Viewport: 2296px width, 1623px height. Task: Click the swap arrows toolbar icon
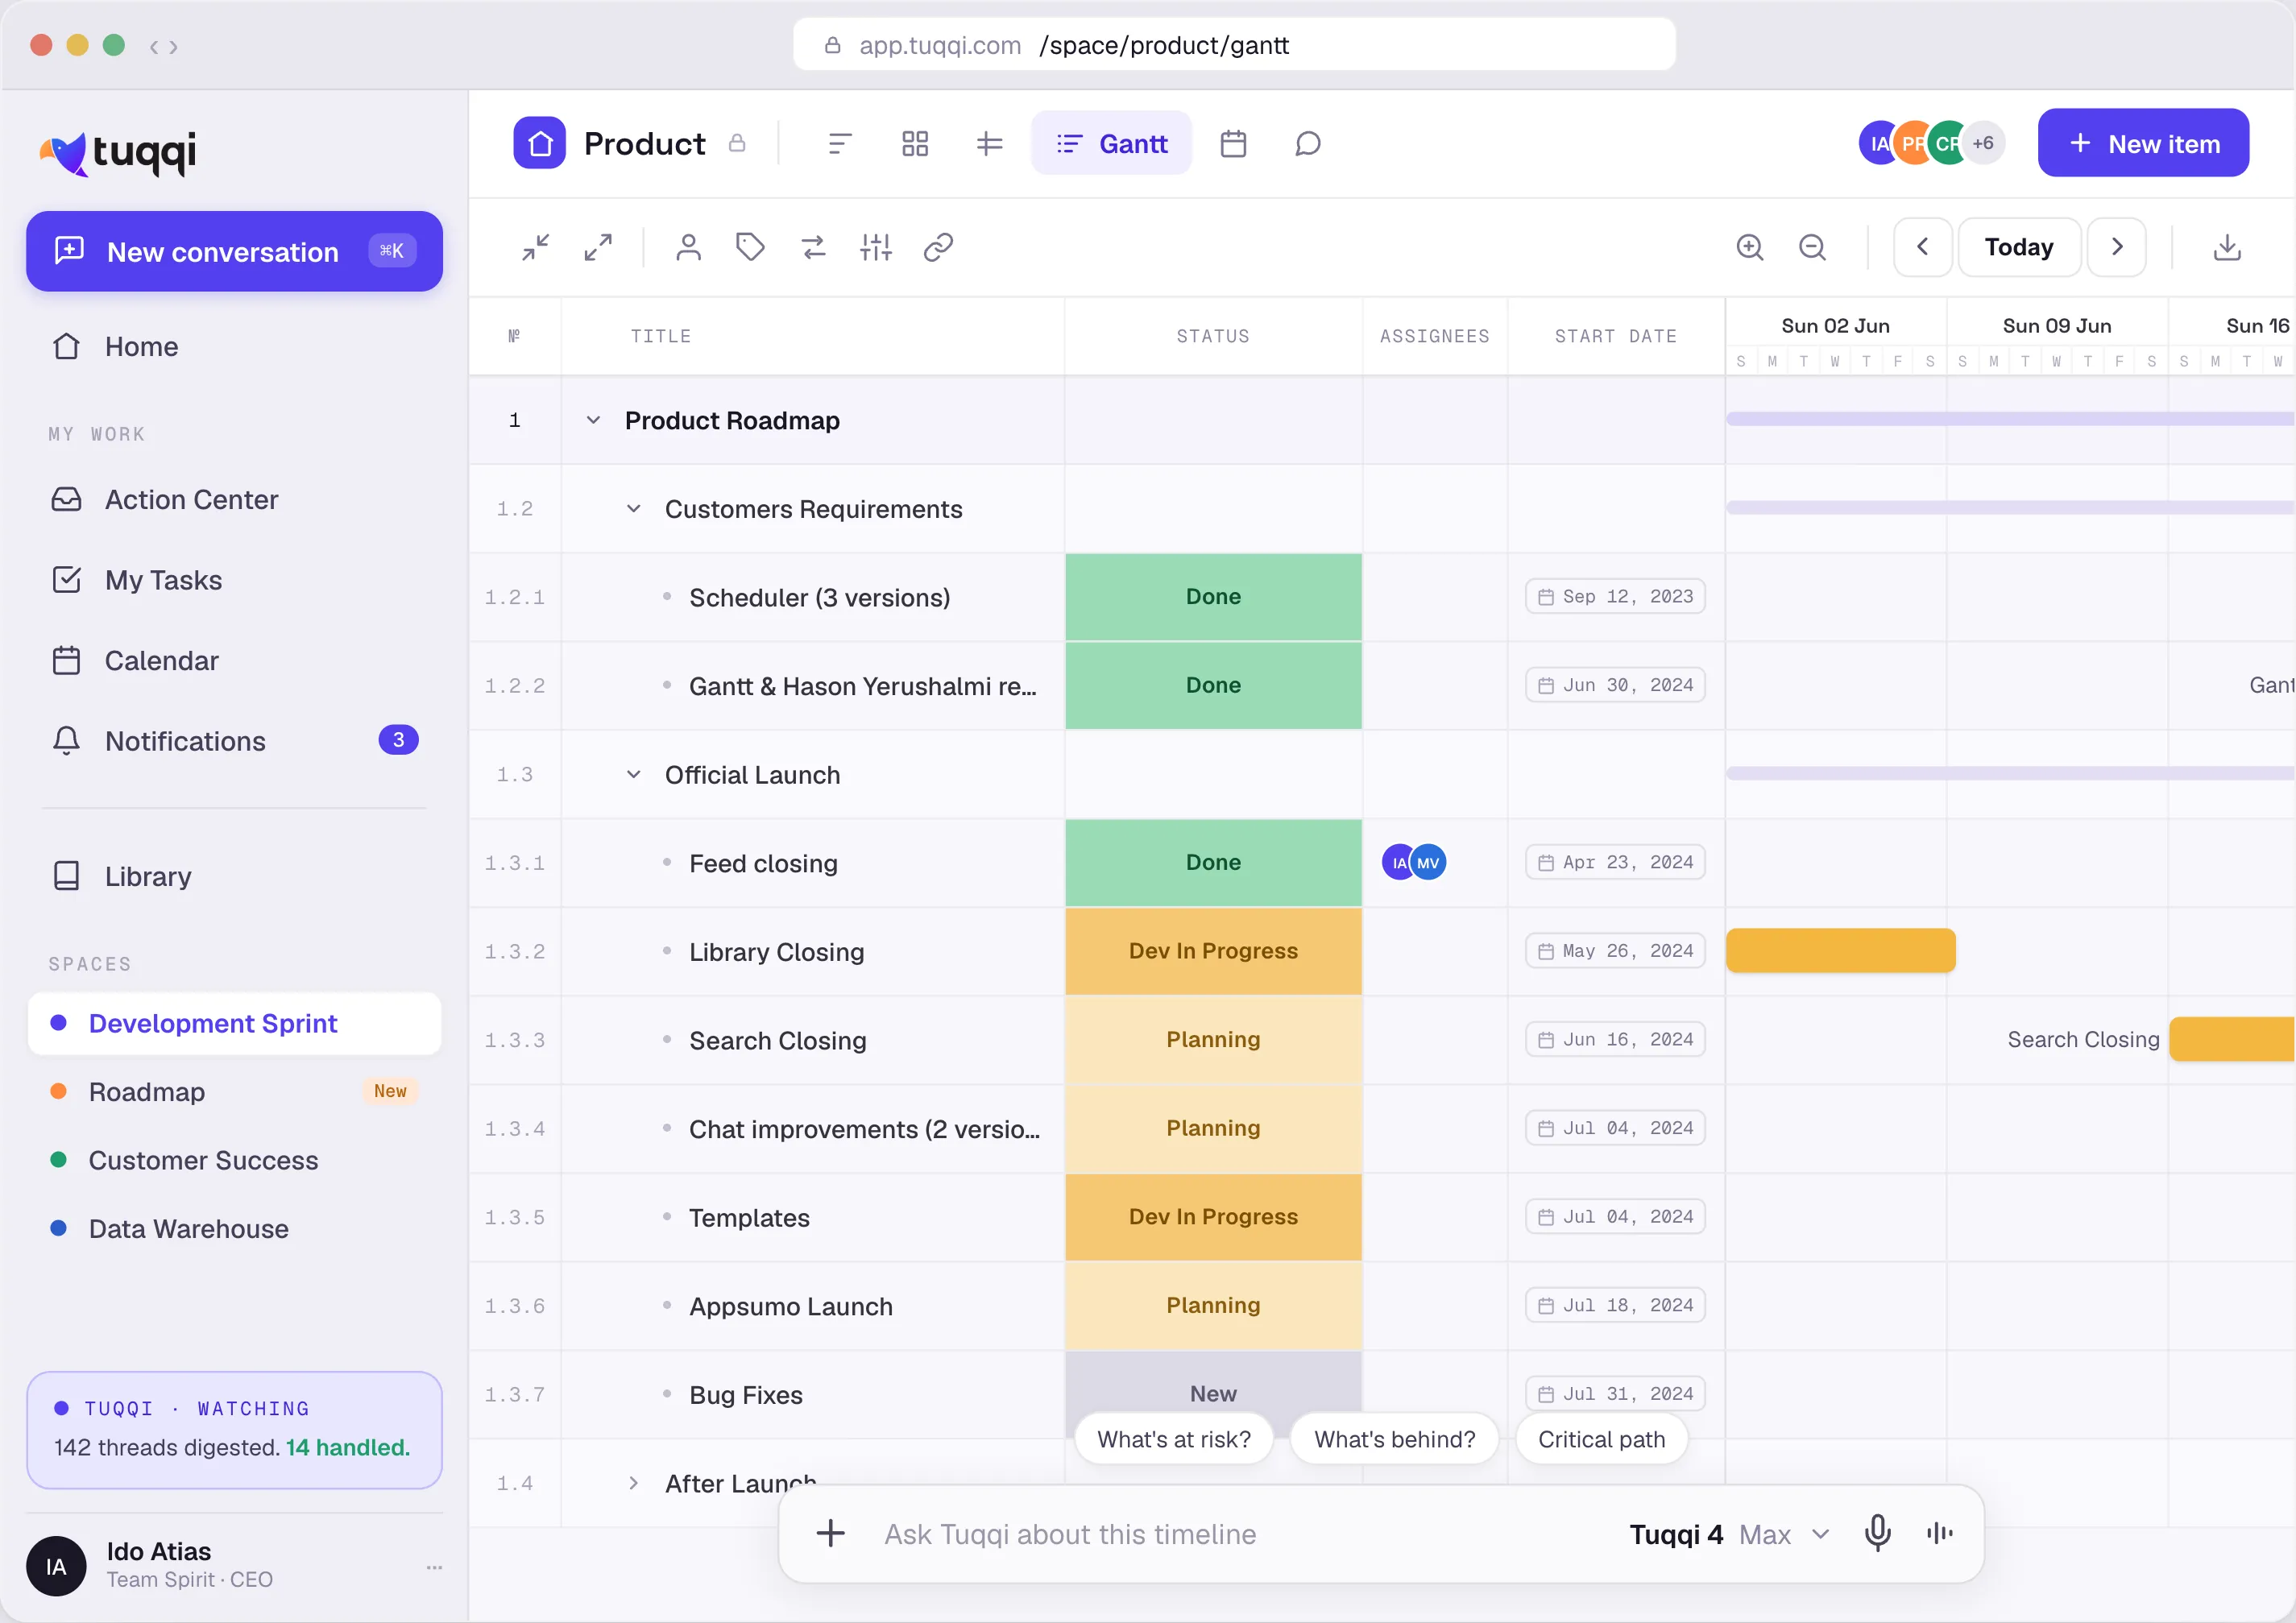(813, 247)
